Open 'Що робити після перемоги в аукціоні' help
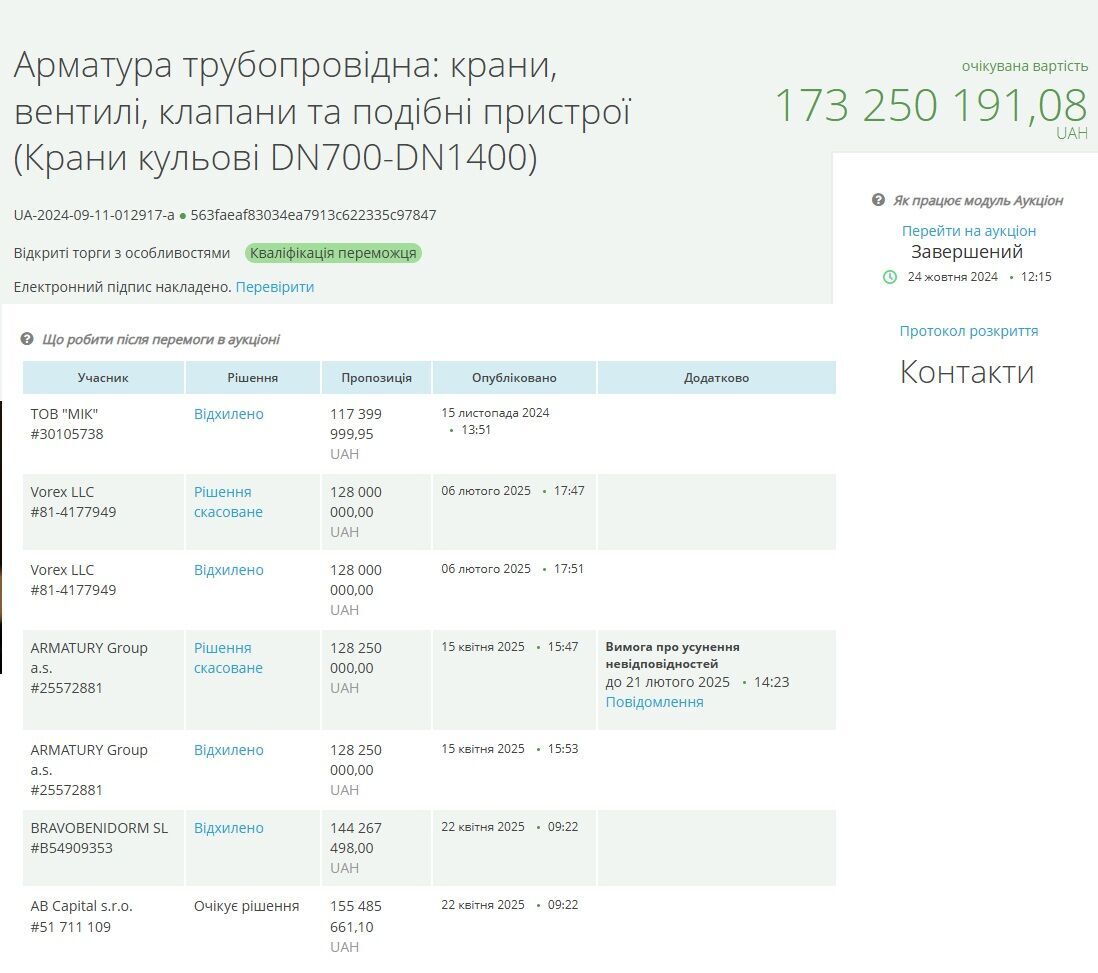The height and width of the screenshot is (973, 1098). point(161,339)
